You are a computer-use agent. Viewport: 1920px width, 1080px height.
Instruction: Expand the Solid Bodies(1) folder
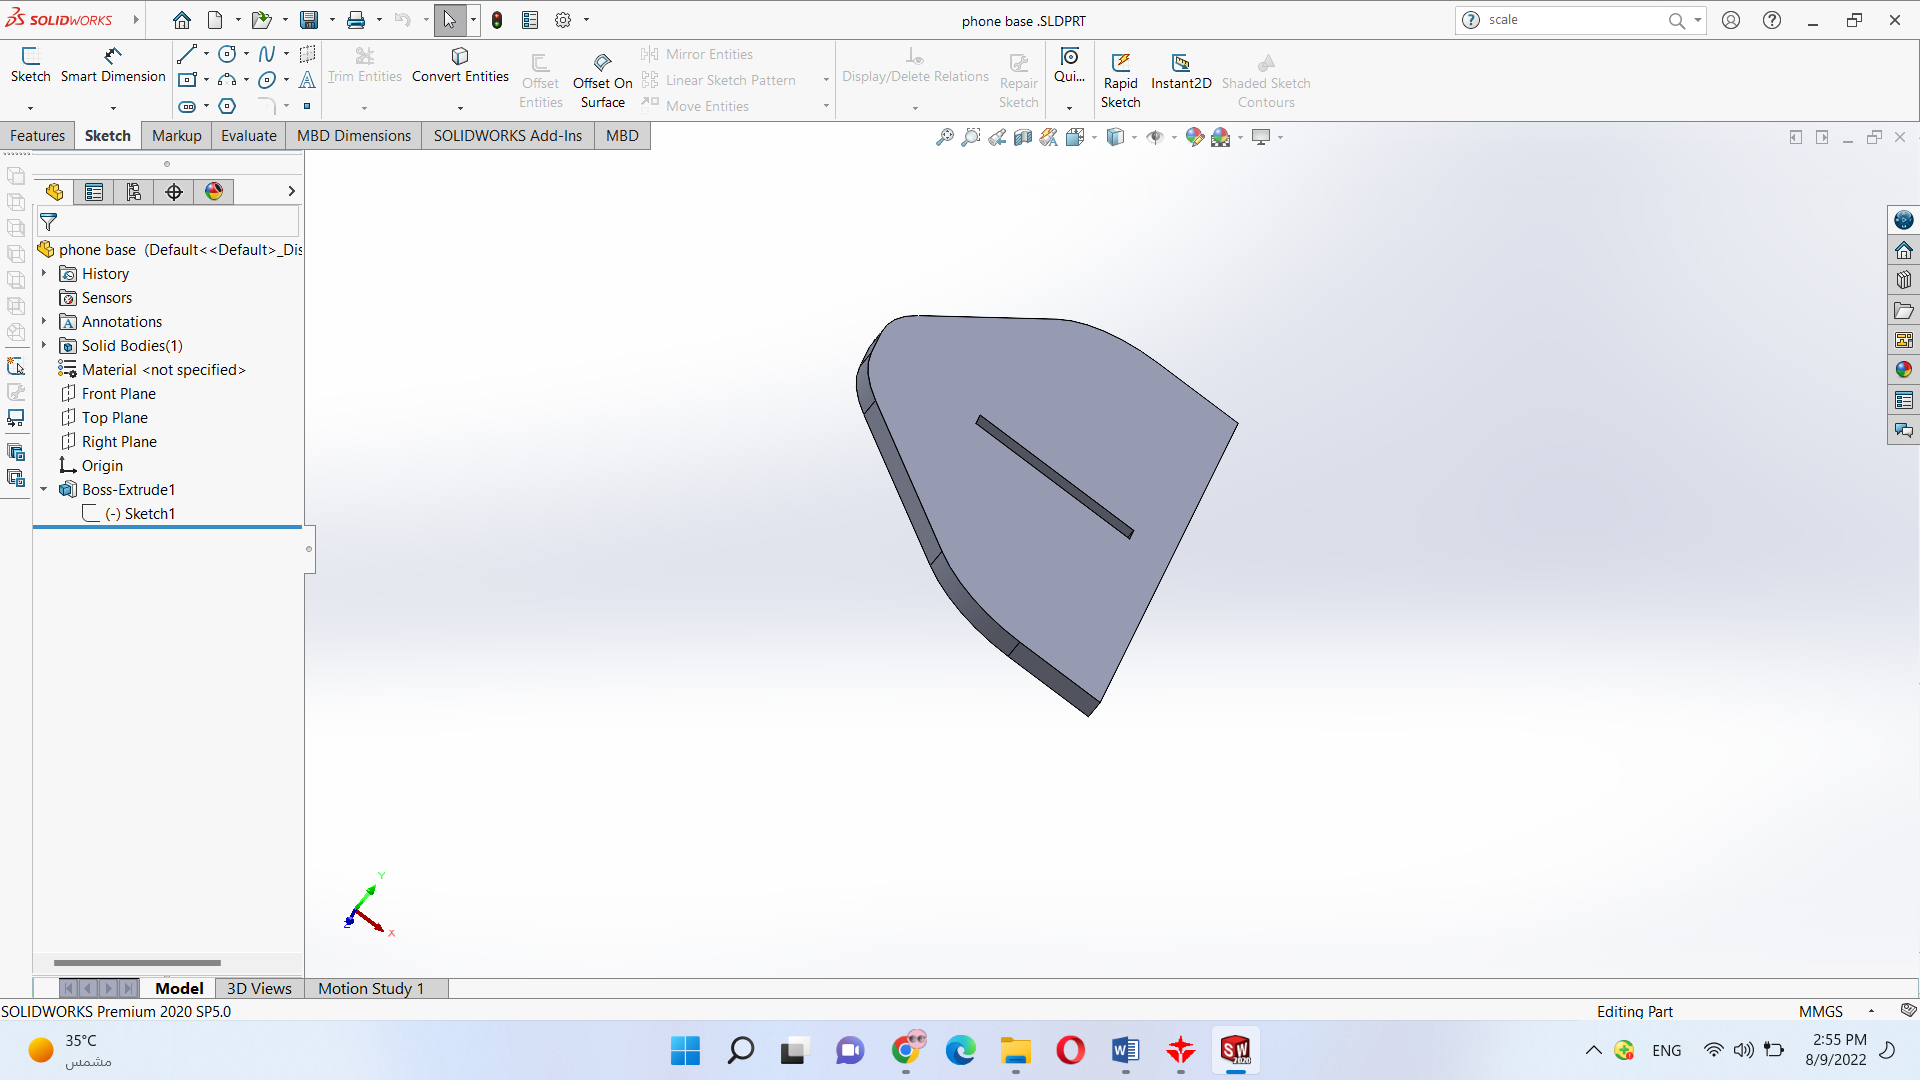tap(44, 346)
